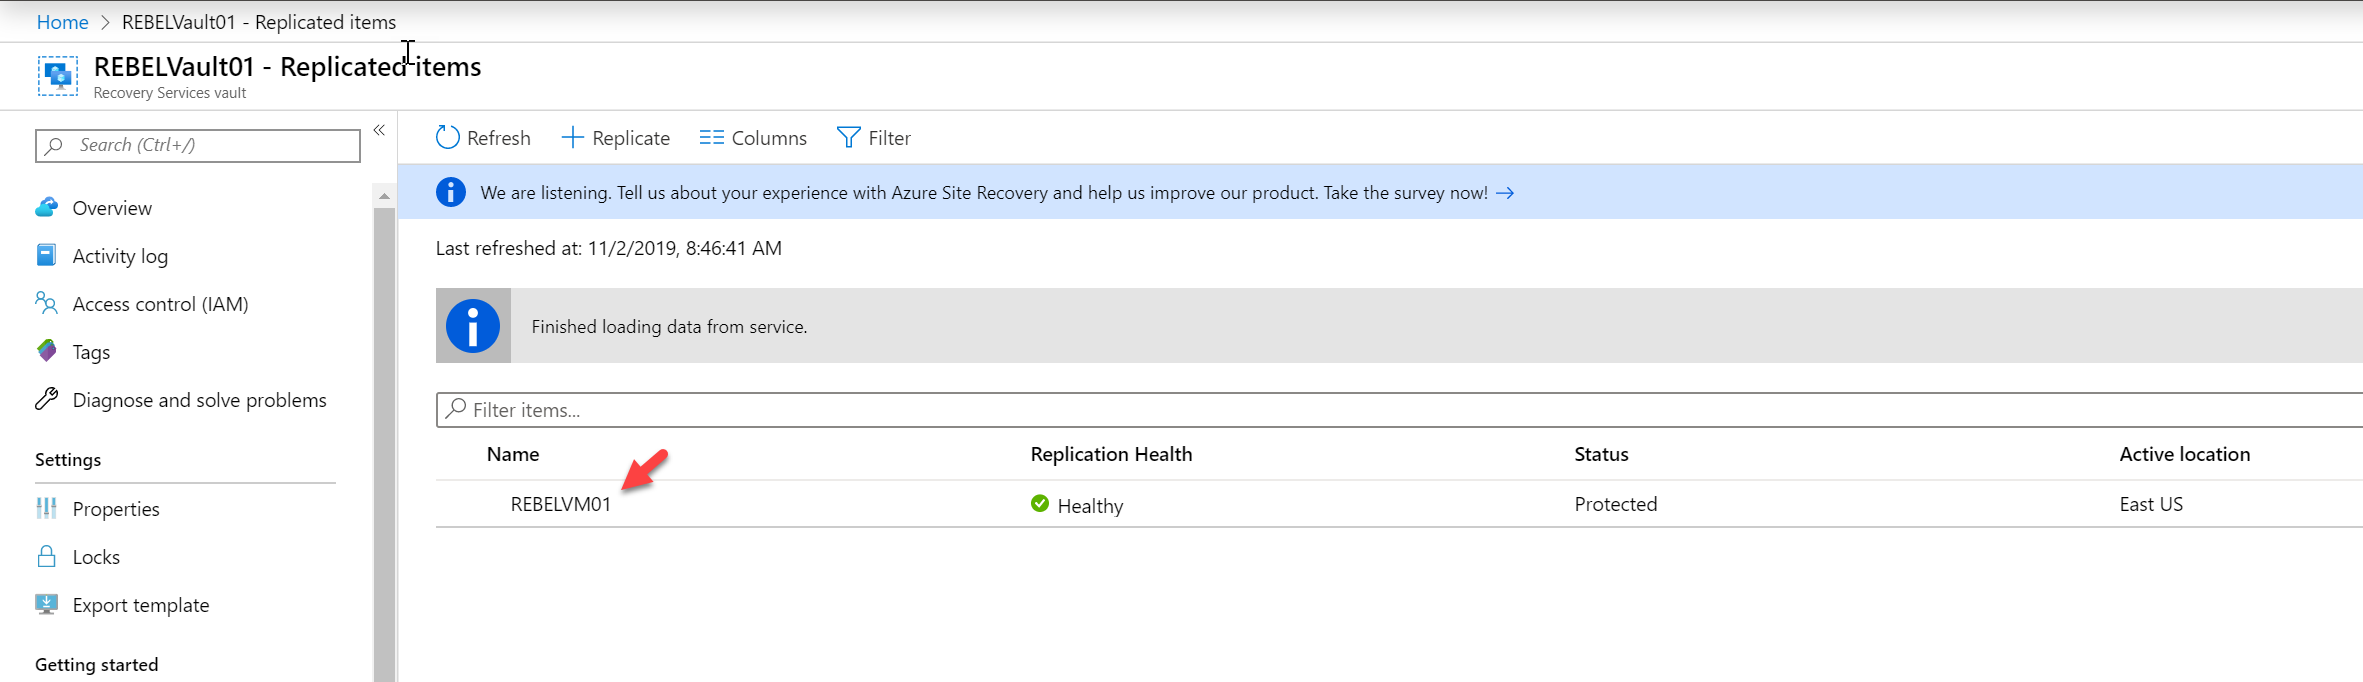Open Overview cloud icon in sidebar
This screenshot has width=2363, height=682.
(47, 207)
